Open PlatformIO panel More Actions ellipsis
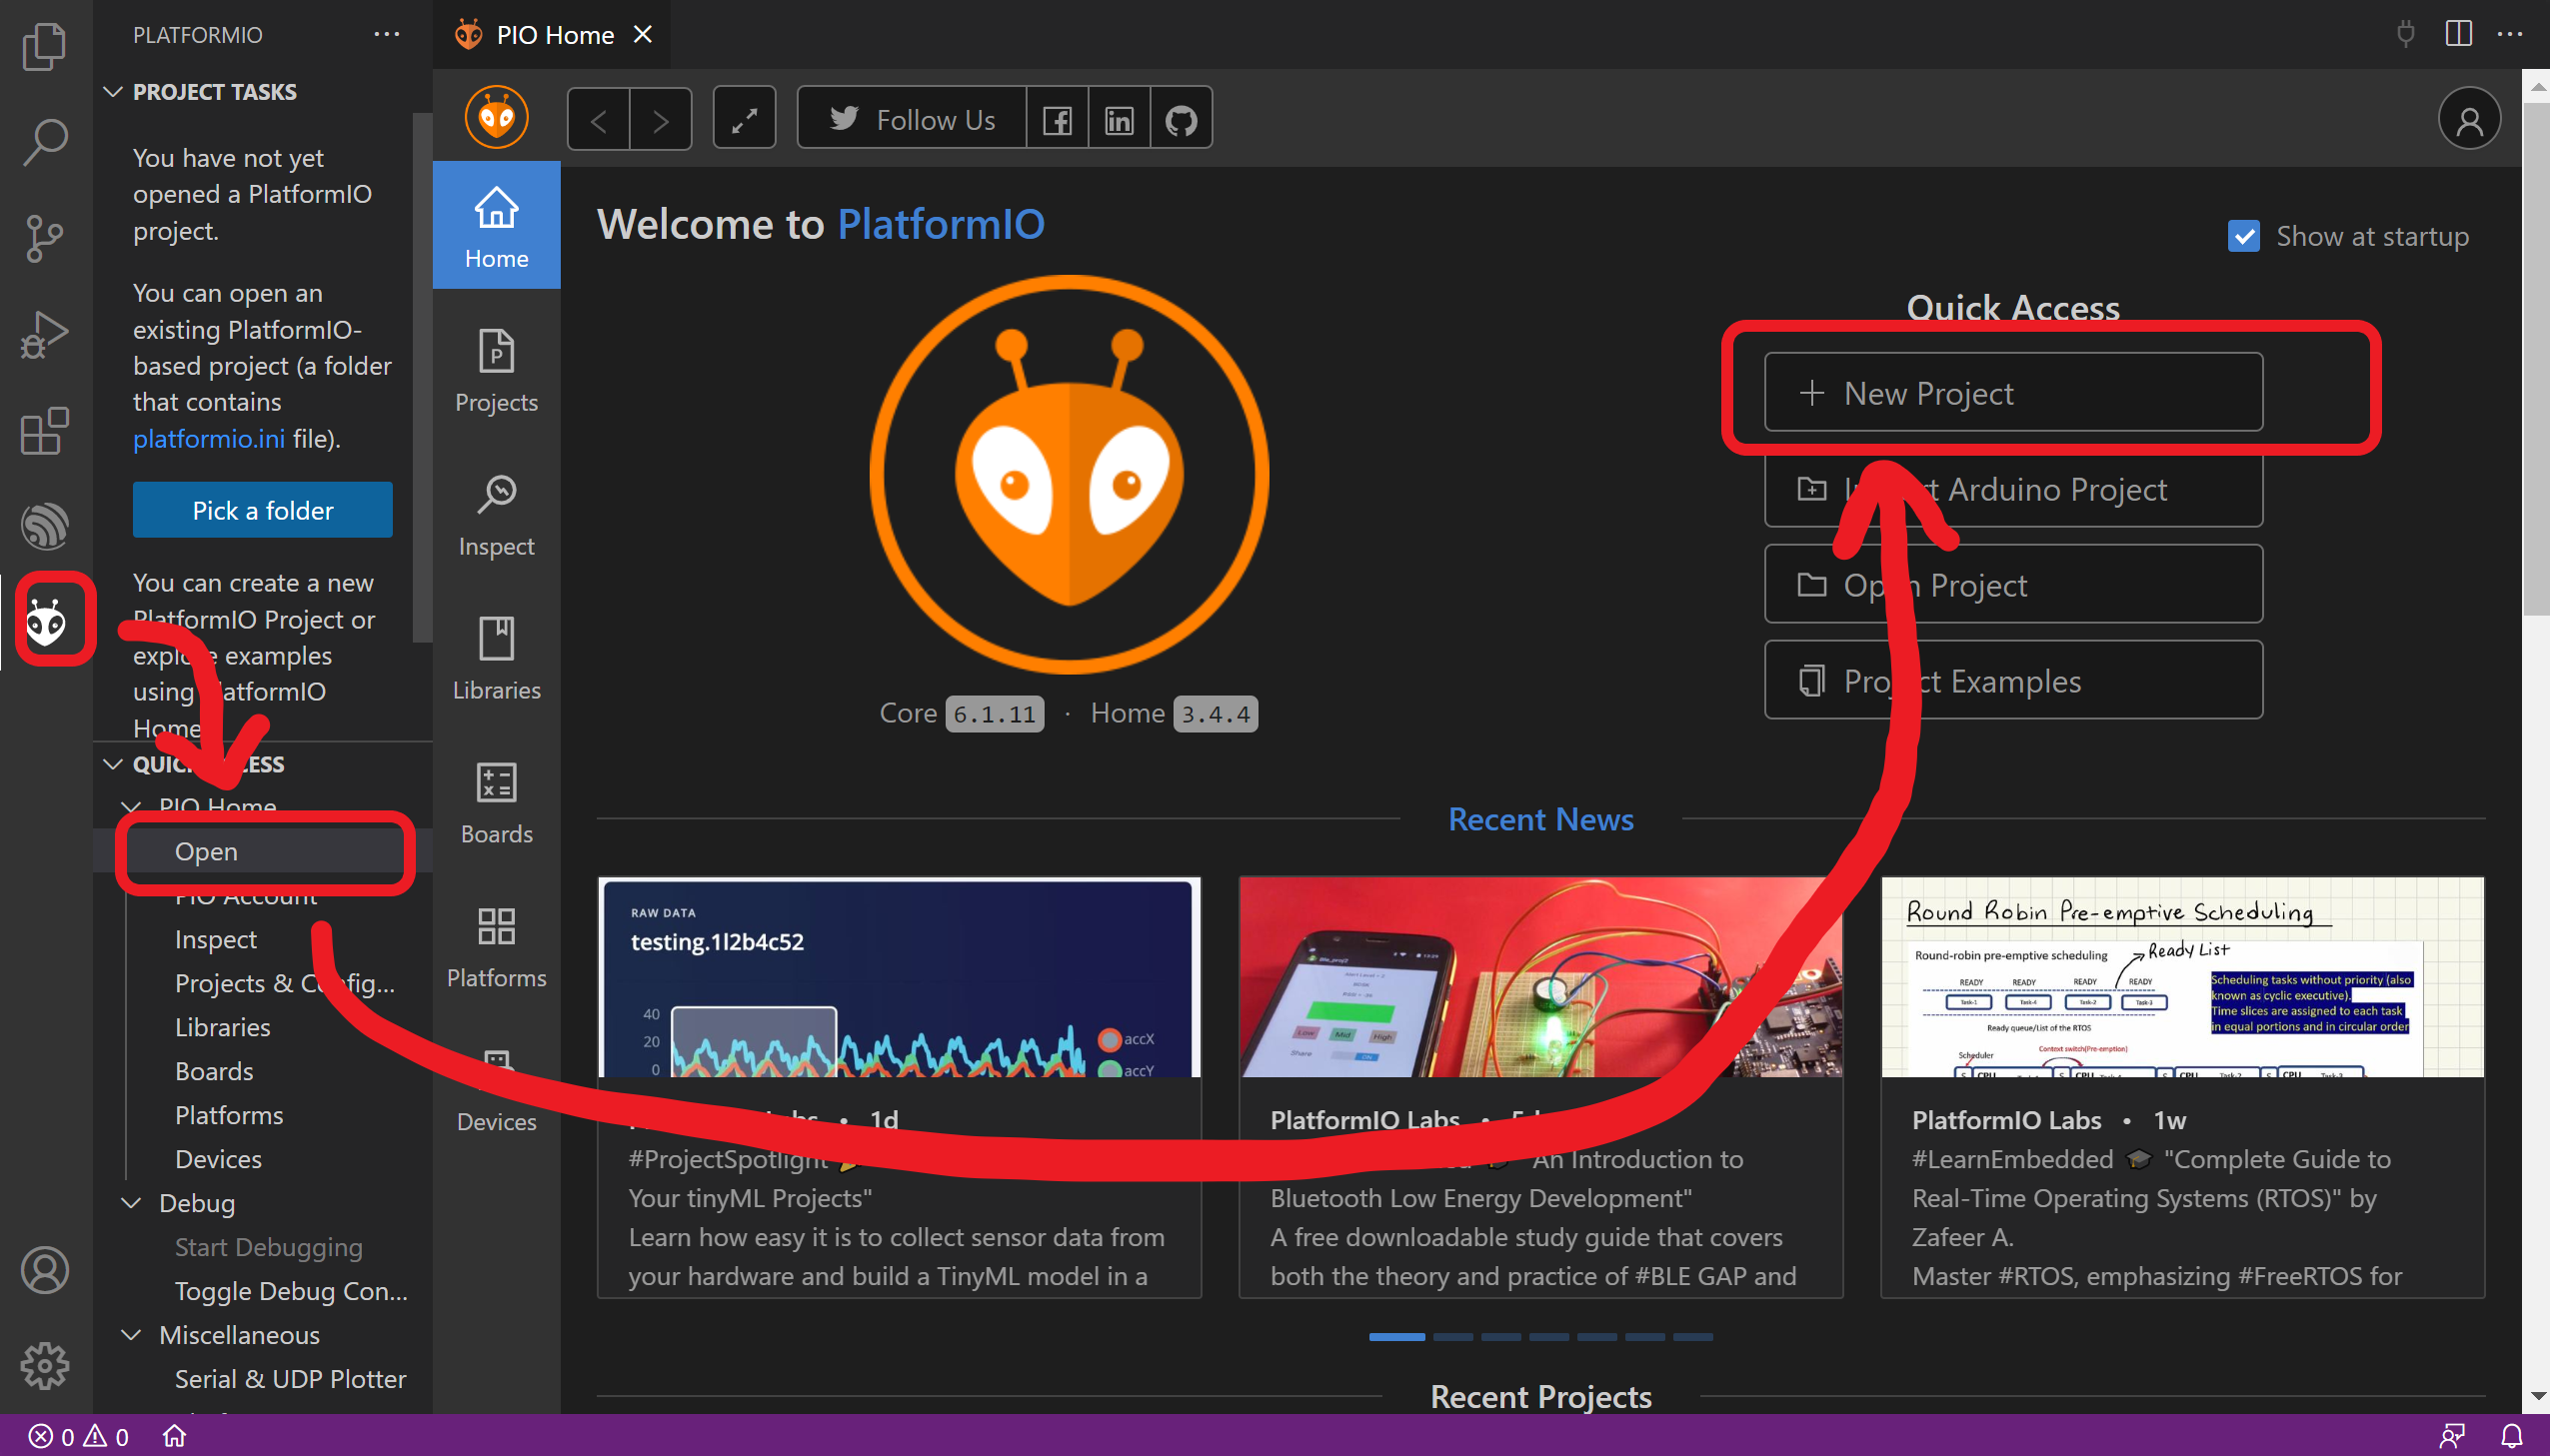Viewport: 2550px width, 1456px height. pos(387,34)
